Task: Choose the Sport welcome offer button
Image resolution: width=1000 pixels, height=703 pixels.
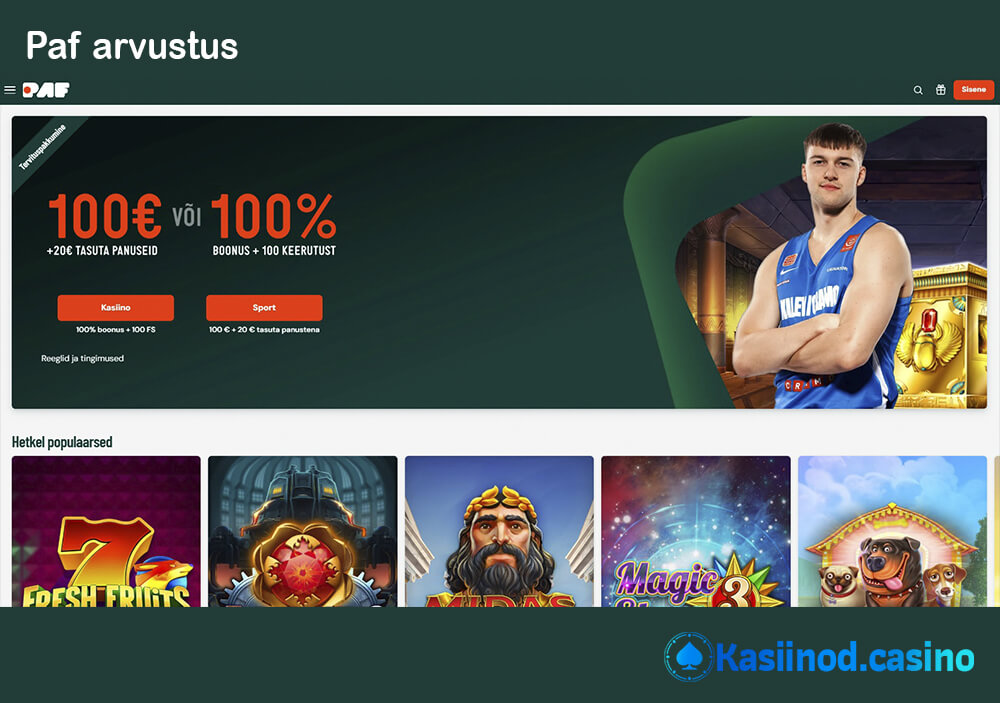Action: pos(264,307)
